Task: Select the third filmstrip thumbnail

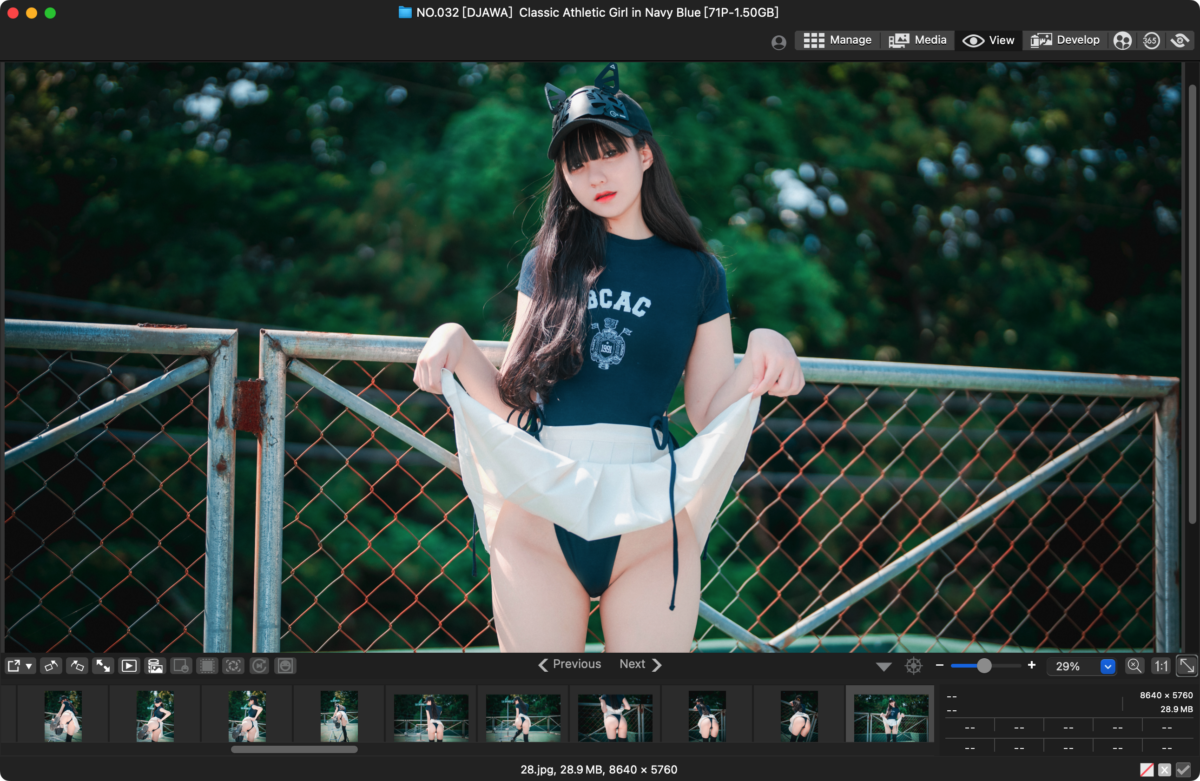Action: 247,715
